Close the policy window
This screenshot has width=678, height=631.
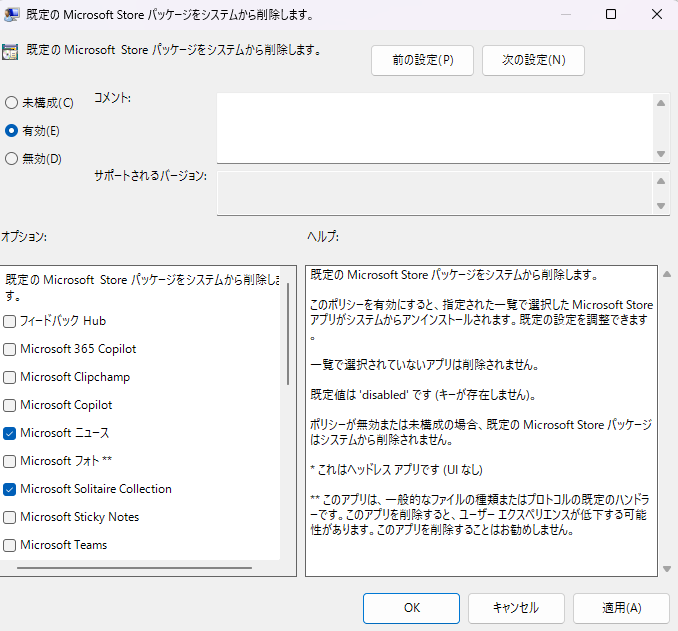click(657, 14)
